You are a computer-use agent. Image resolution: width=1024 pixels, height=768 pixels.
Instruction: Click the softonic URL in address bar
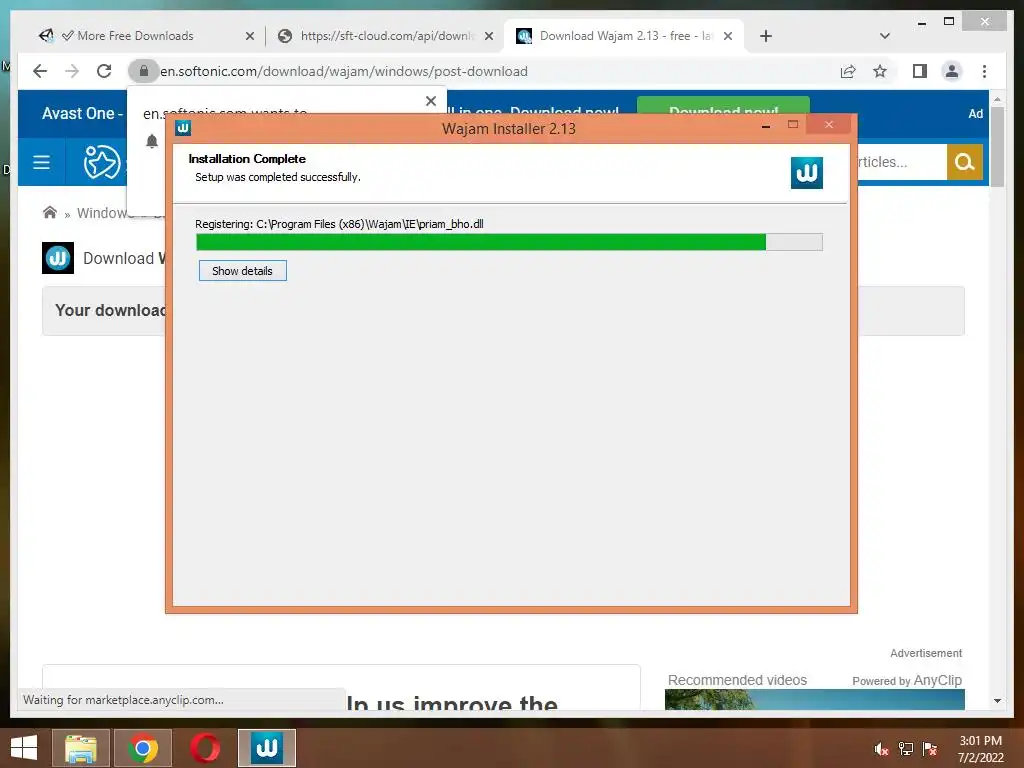tap(344, 71)
